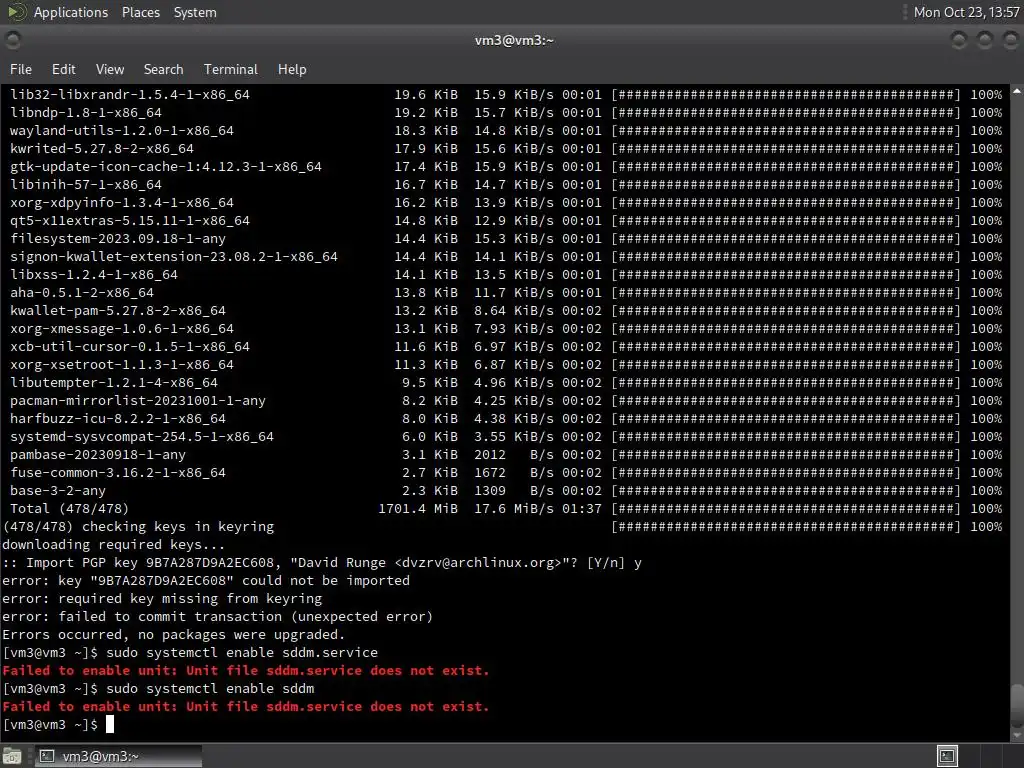
Task: Open the Search menu
Action: pos(163,69)
